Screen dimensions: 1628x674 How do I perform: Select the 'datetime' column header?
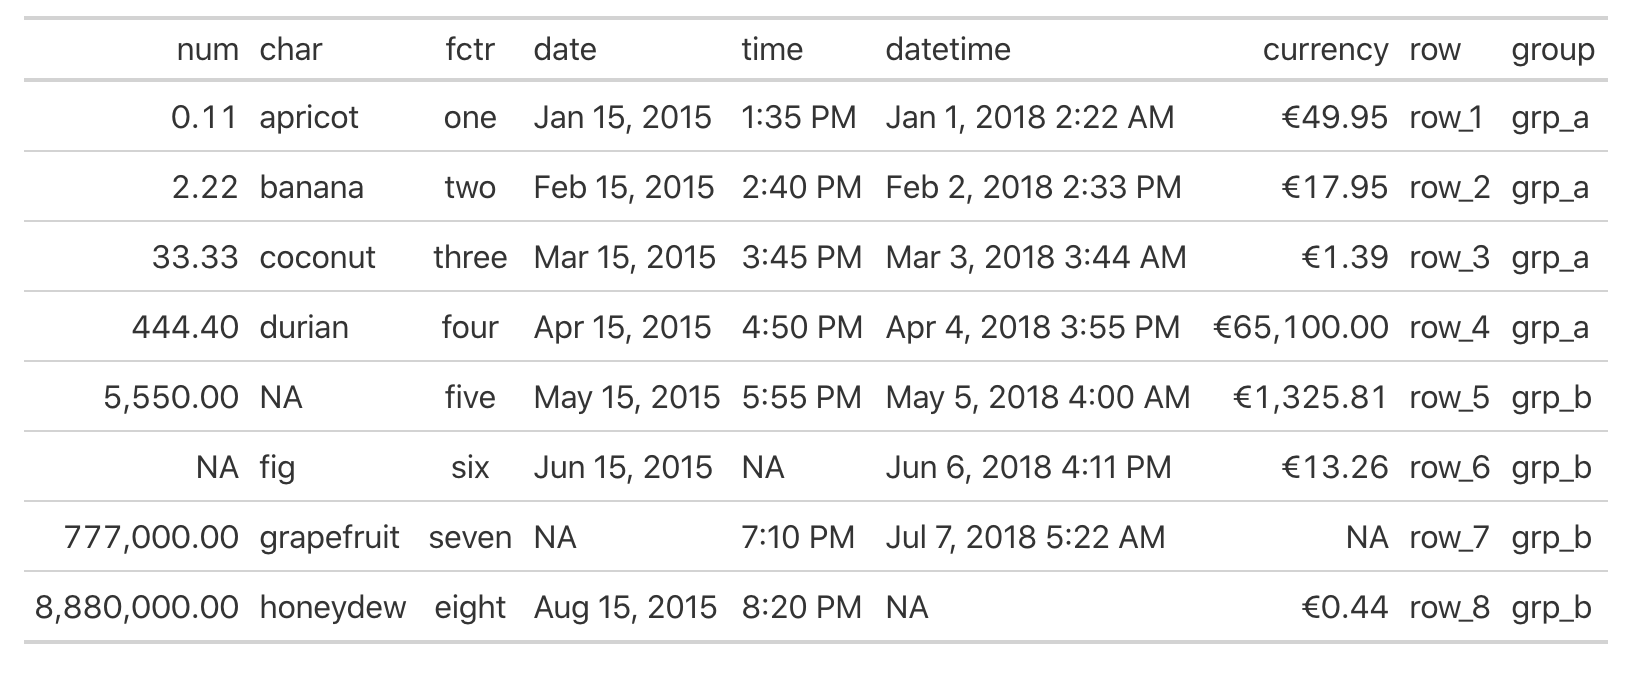pos(948,50)
